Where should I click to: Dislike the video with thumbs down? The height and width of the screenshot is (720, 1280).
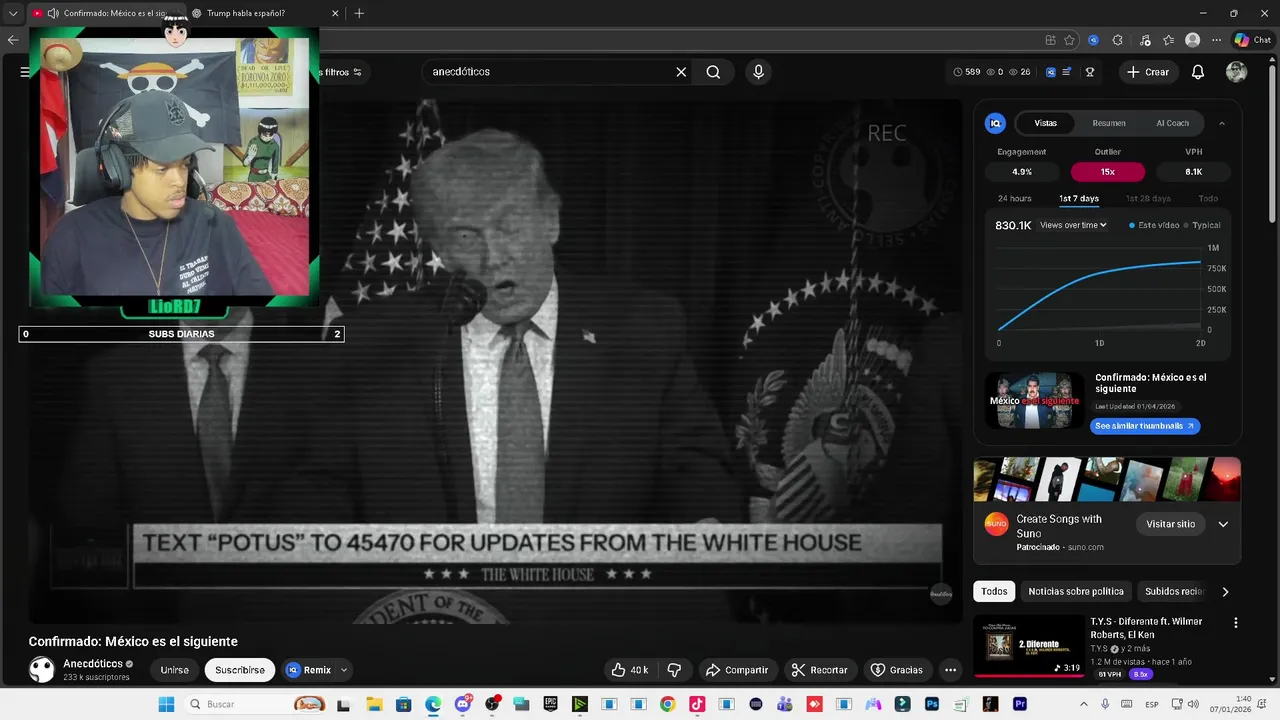click(x=674, y=670)
